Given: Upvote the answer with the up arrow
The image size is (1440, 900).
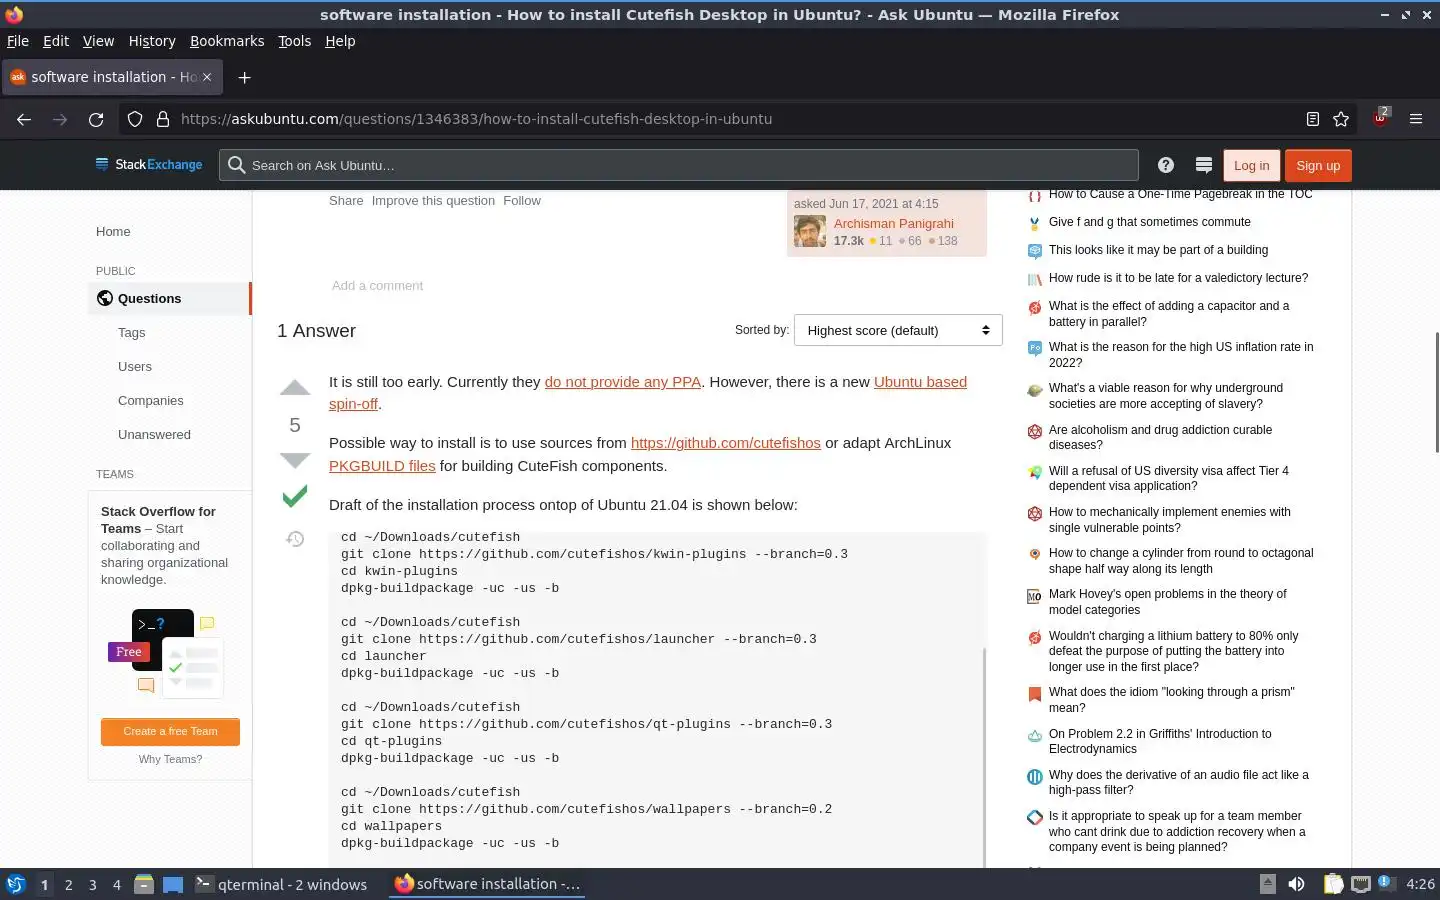Looking at the screenshot, I should point(295,388).
